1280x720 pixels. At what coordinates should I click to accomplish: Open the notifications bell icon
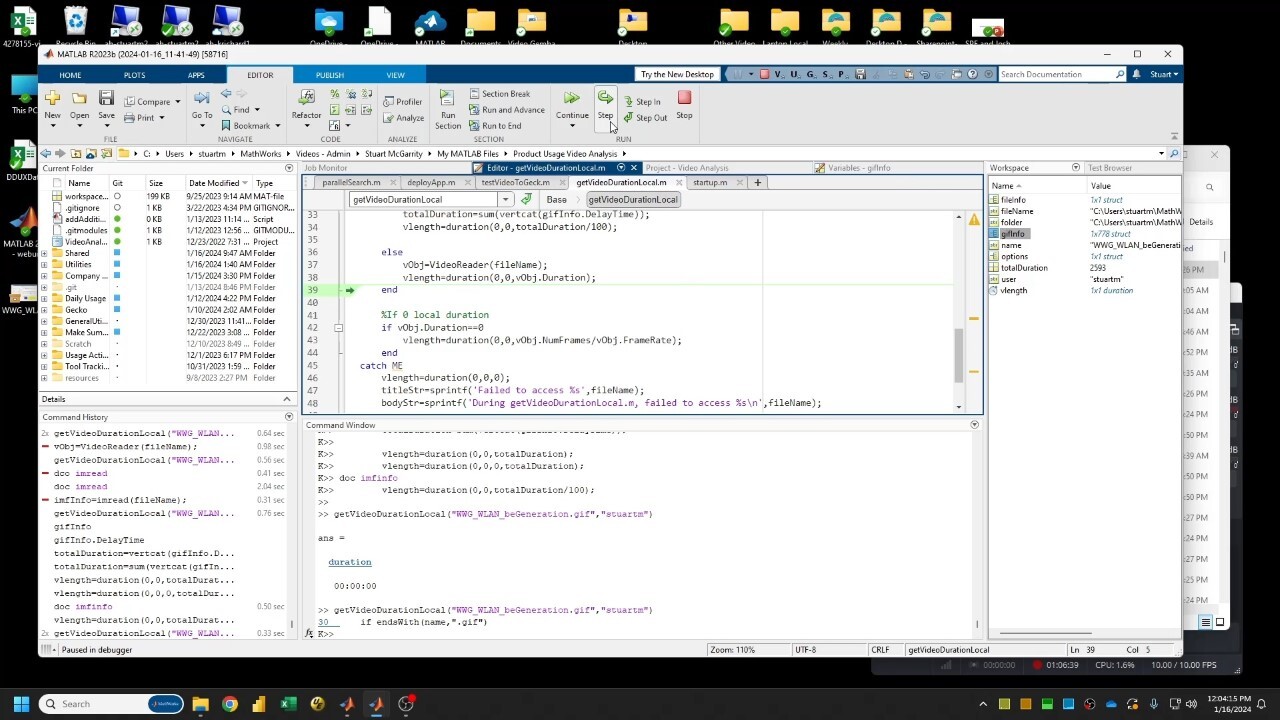click(x=1138, y=74)
